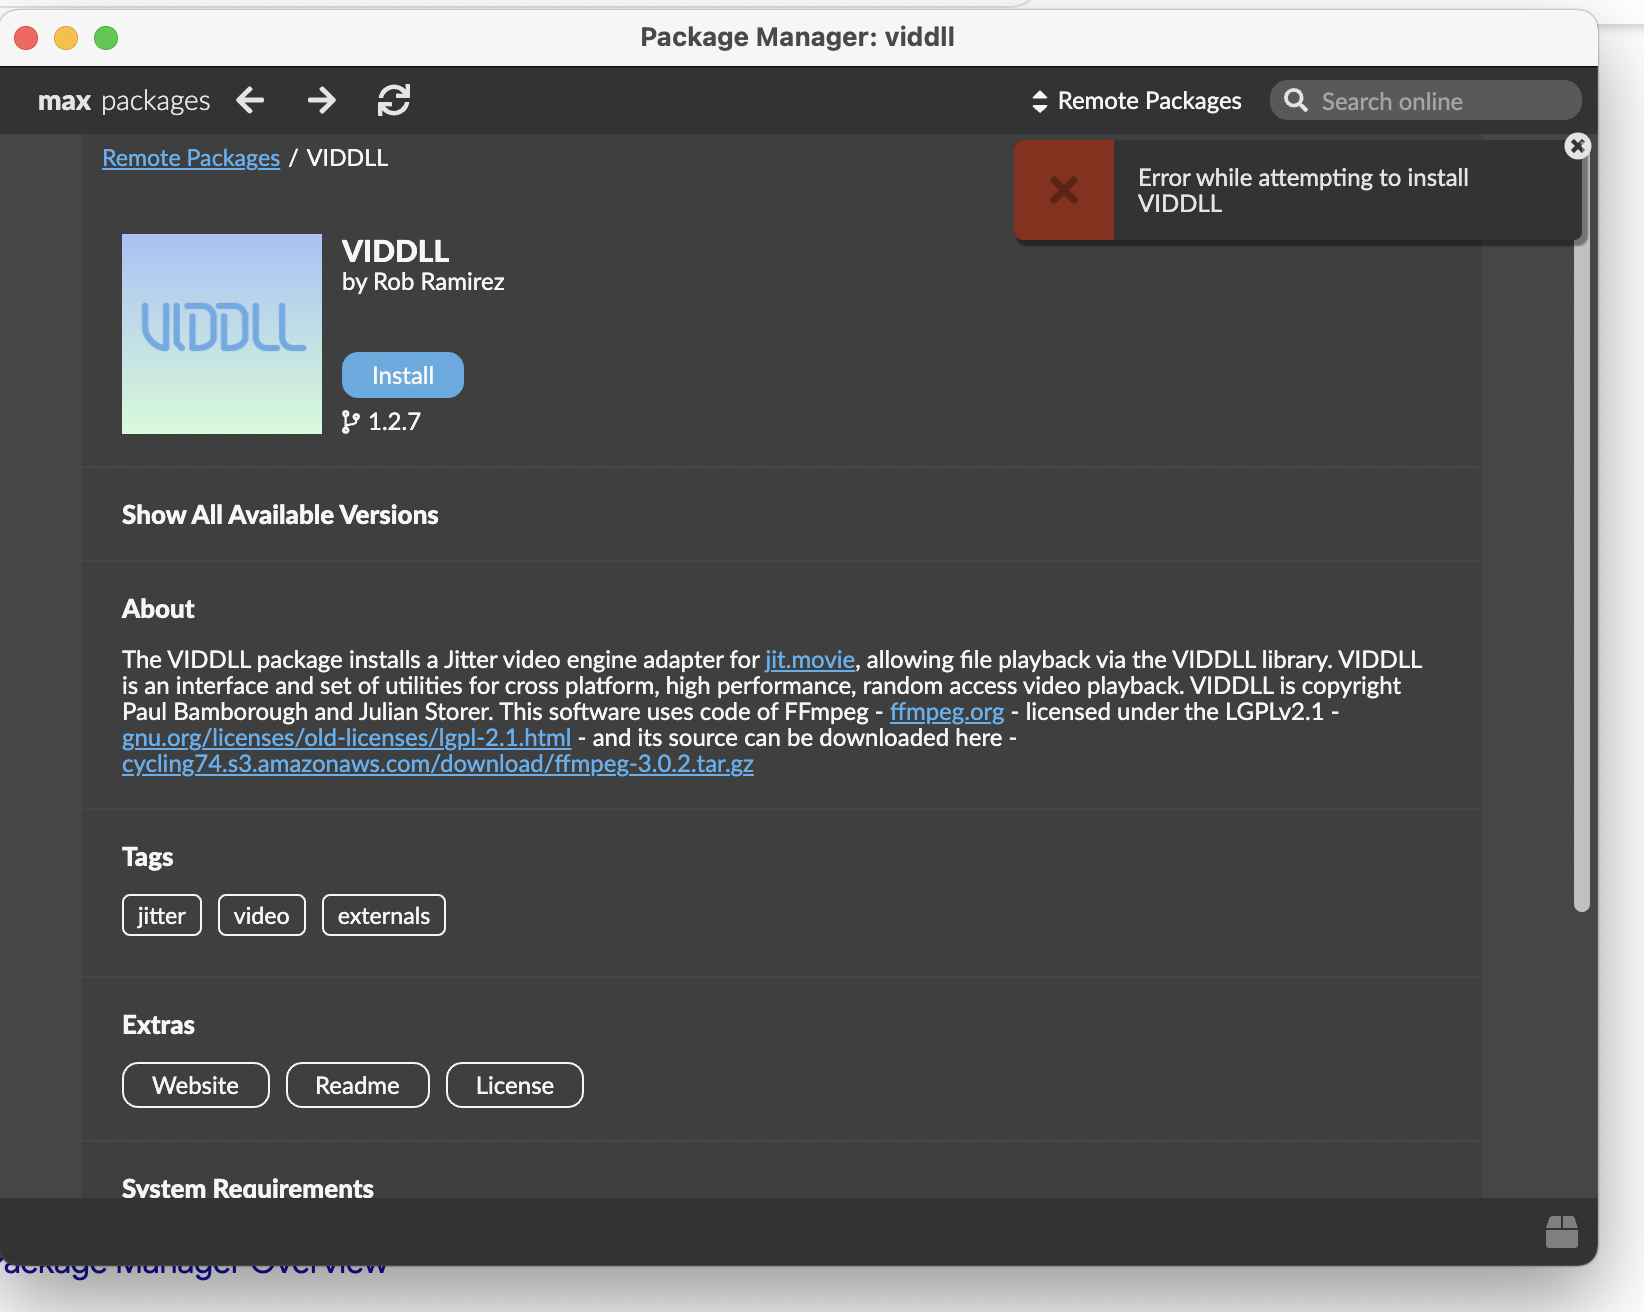Click the max packages home logo
1644x1312 pixels.
pos(124,101)
